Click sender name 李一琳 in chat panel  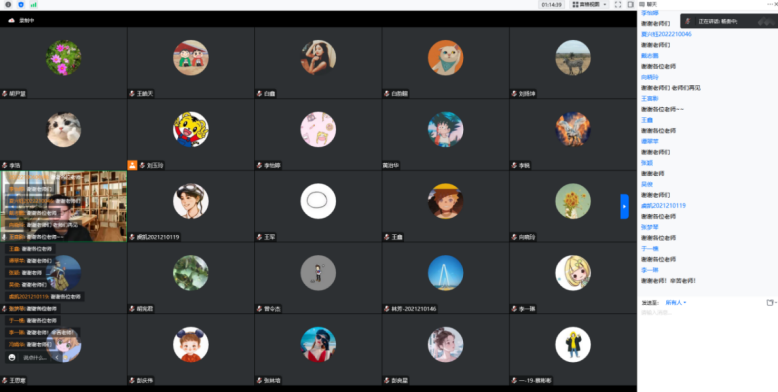pos(649,270)
